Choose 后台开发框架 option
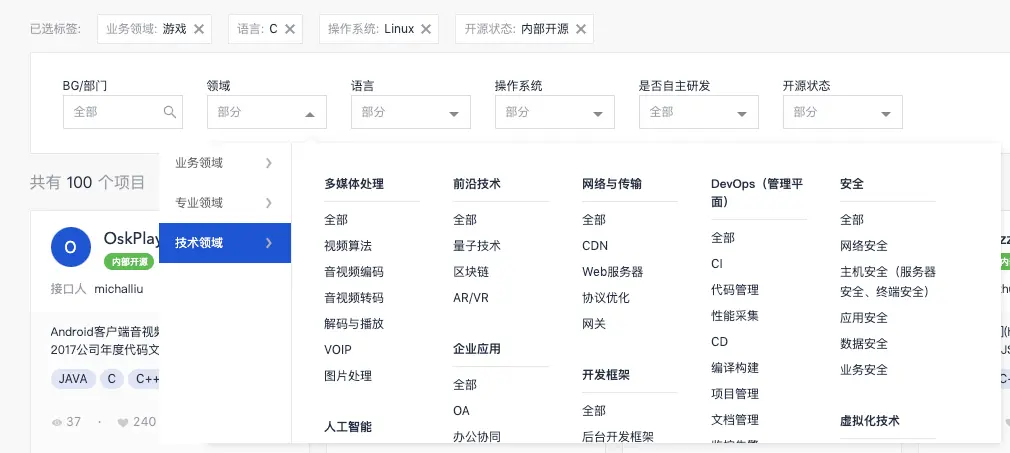This screenshot has height=453, width=1010. click(x=618, y=436)
